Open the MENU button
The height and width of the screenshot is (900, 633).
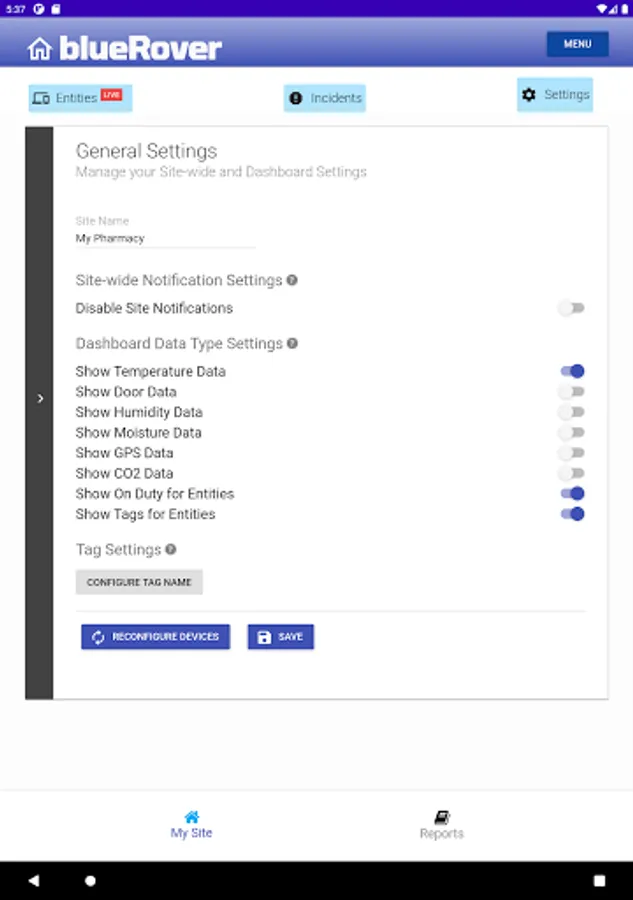pos(577,44)
